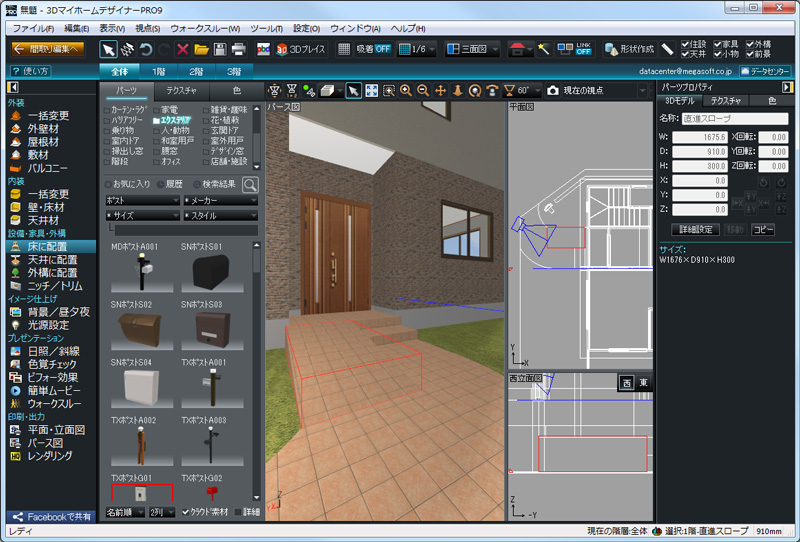Toggle the 家具 checkbox

point(716,44)
